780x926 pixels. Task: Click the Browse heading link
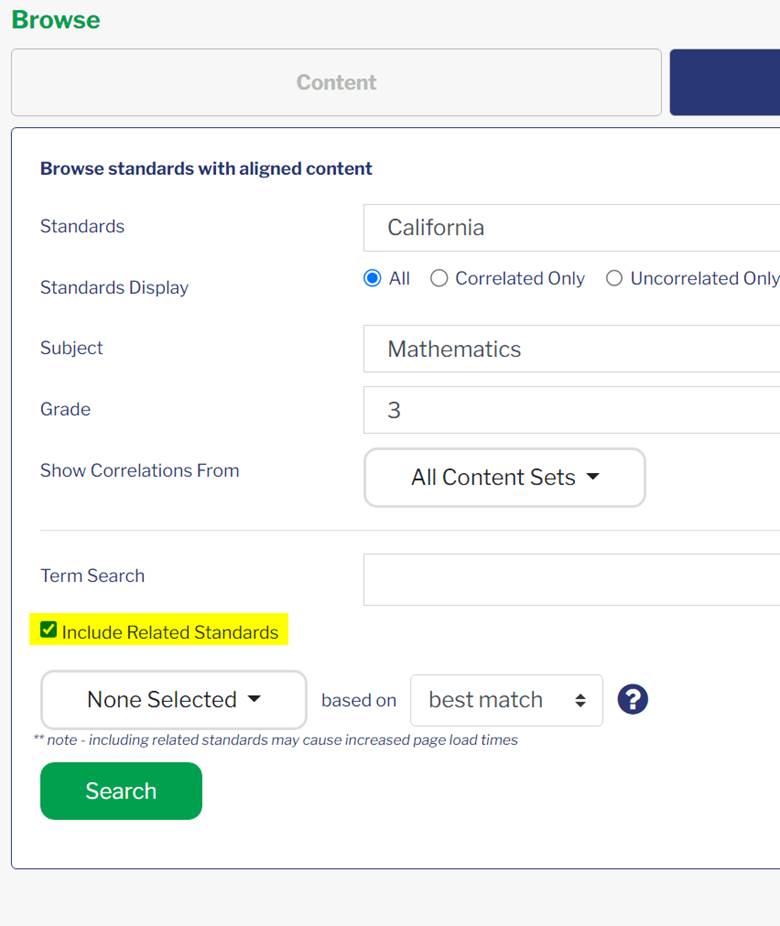56,19
